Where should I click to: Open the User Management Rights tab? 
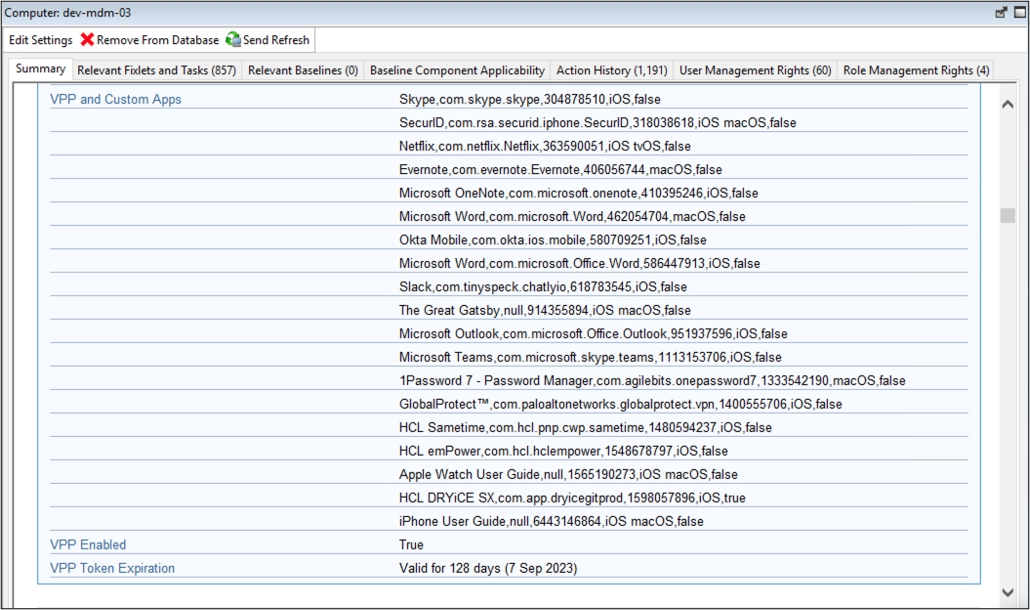[x=755, y=70]
